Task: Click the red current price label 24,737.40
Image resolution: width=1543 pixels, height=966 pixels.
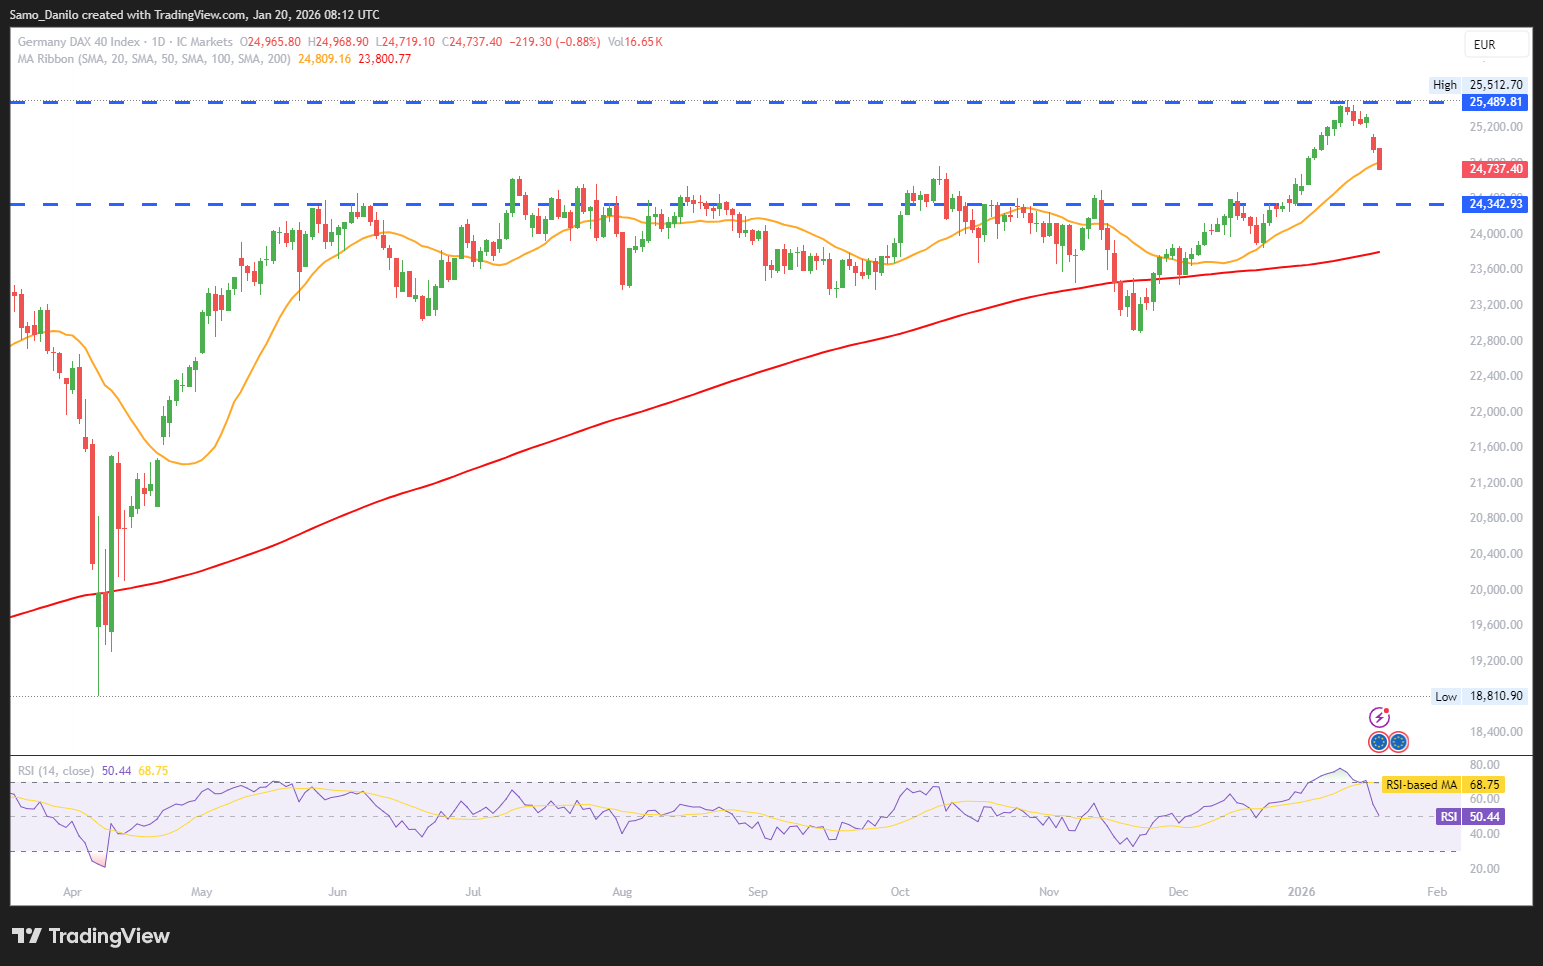Action: pos(1495,169)
